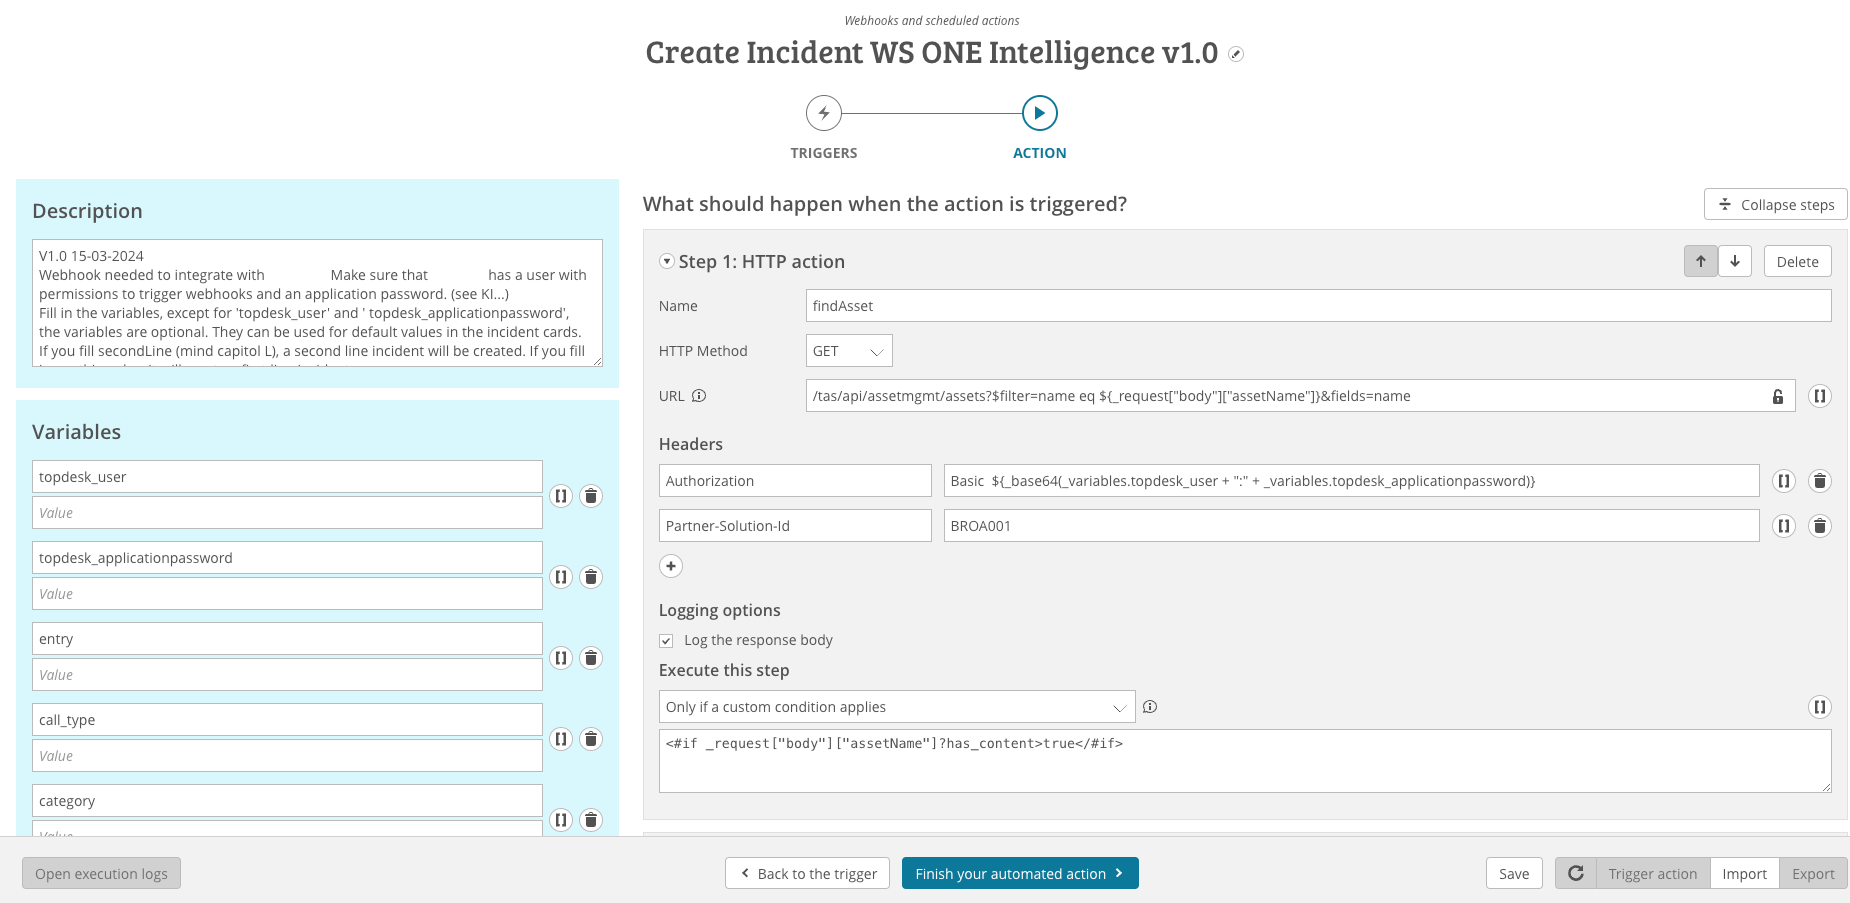Image resolution: width=1850 pixels, height=903 pixels.
Task: Add a new header with the plus icon
Action: pos(671,566)
